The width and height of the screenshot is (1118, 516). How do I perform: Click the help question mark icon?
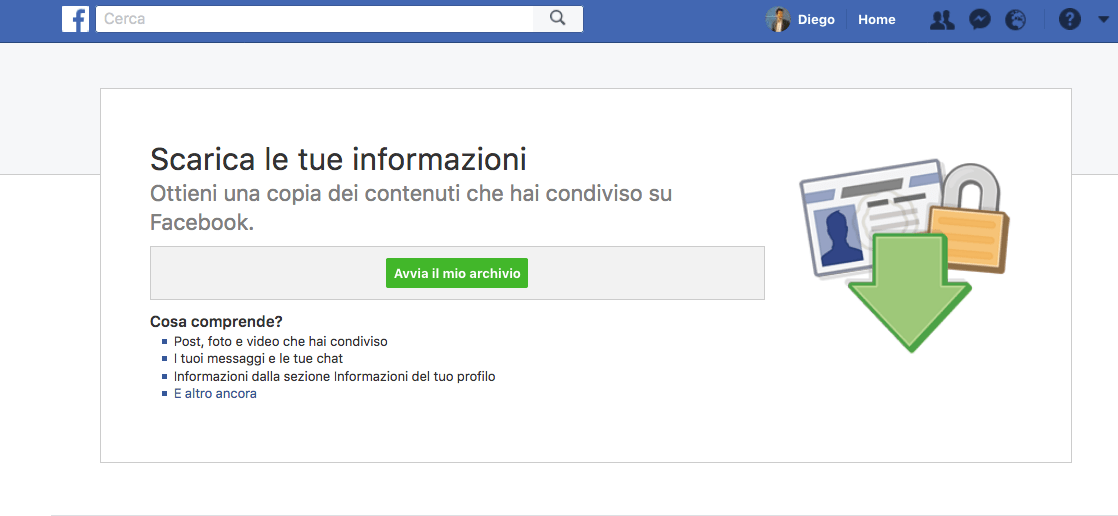click(1070, 20)
